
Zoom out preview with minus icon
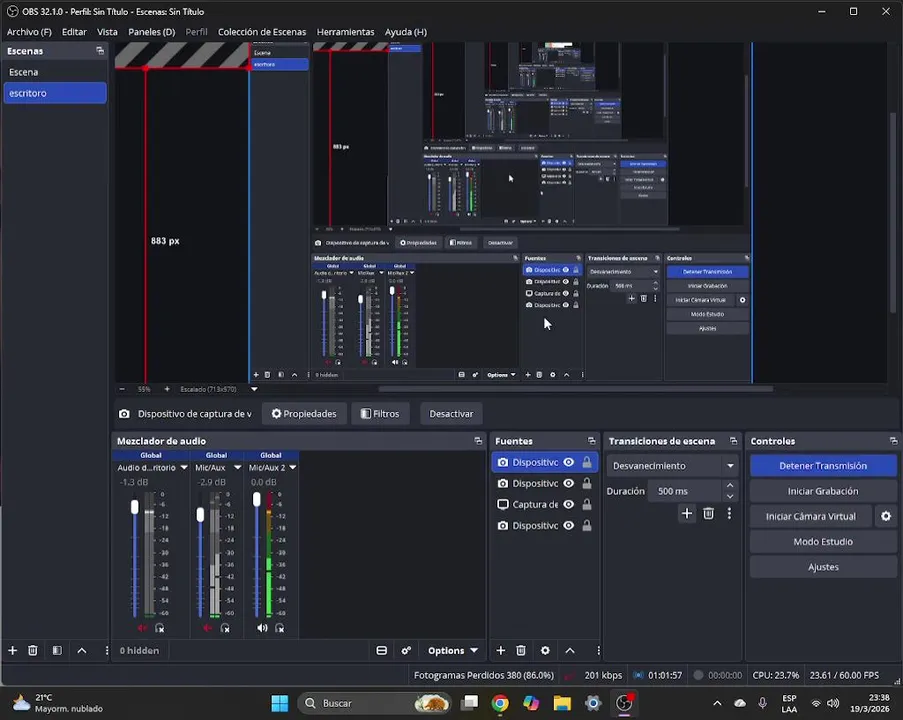coord(122,389)
